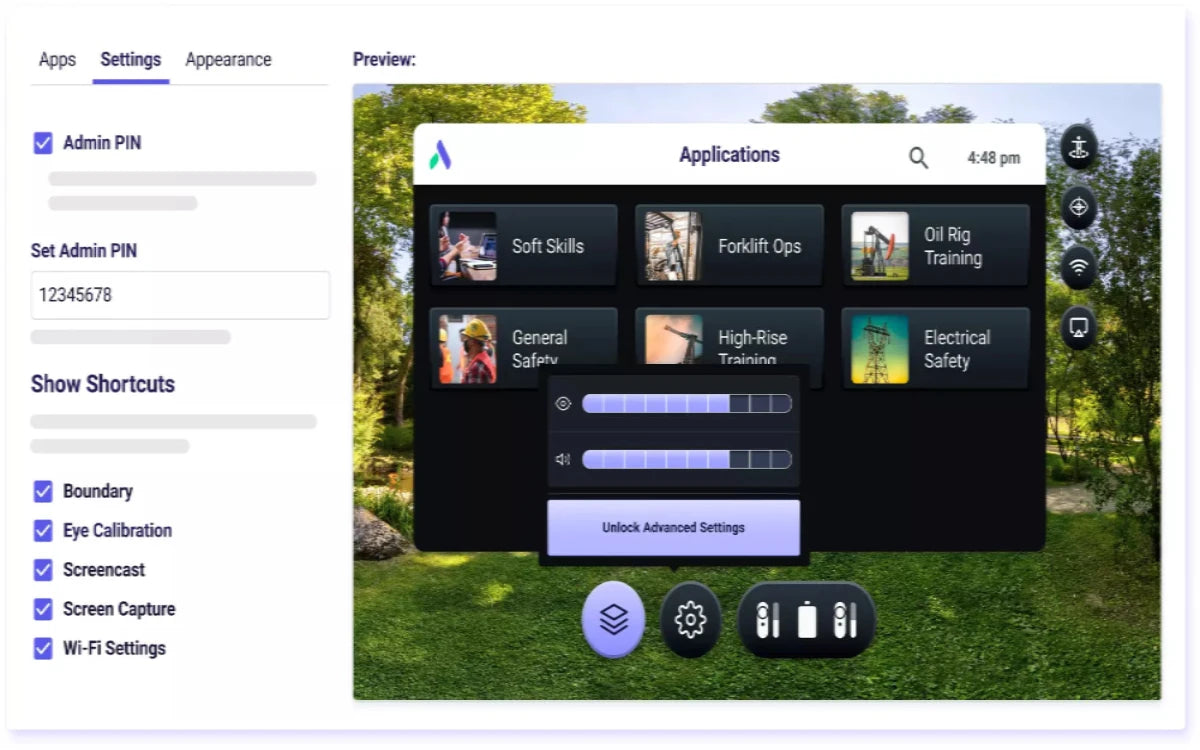Image resolution: width=1200 pixels, height=750 pixels.
Task: Uncheck the Admin PIN checkbox
Action: pos(43,143)
